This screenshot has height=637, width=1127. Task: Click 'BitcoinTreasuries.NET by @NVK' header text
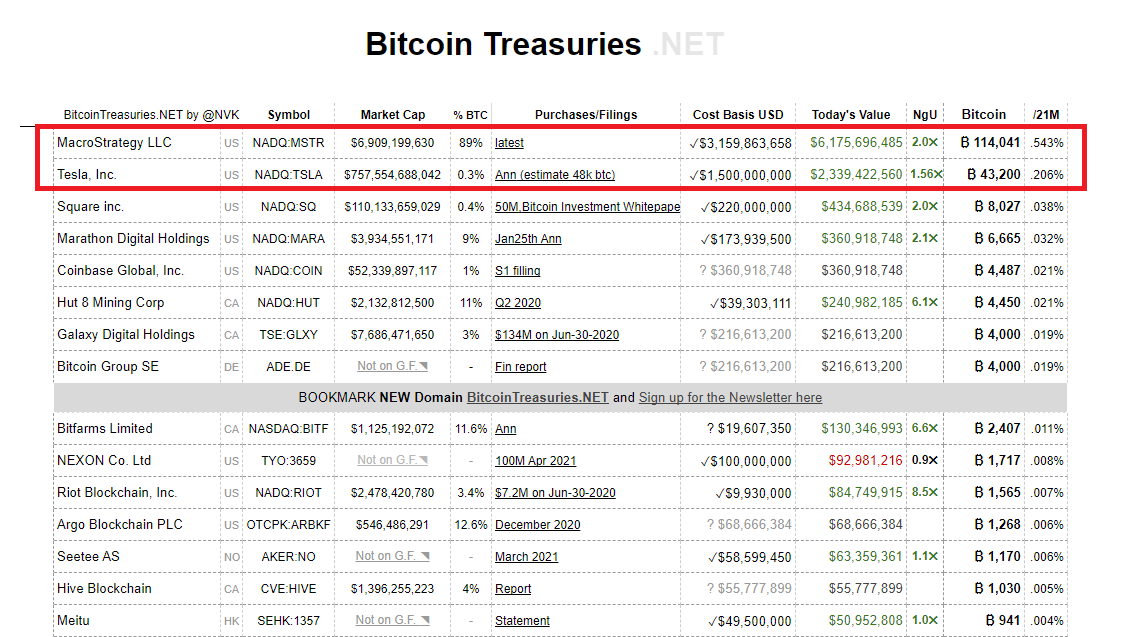point(152,114)
